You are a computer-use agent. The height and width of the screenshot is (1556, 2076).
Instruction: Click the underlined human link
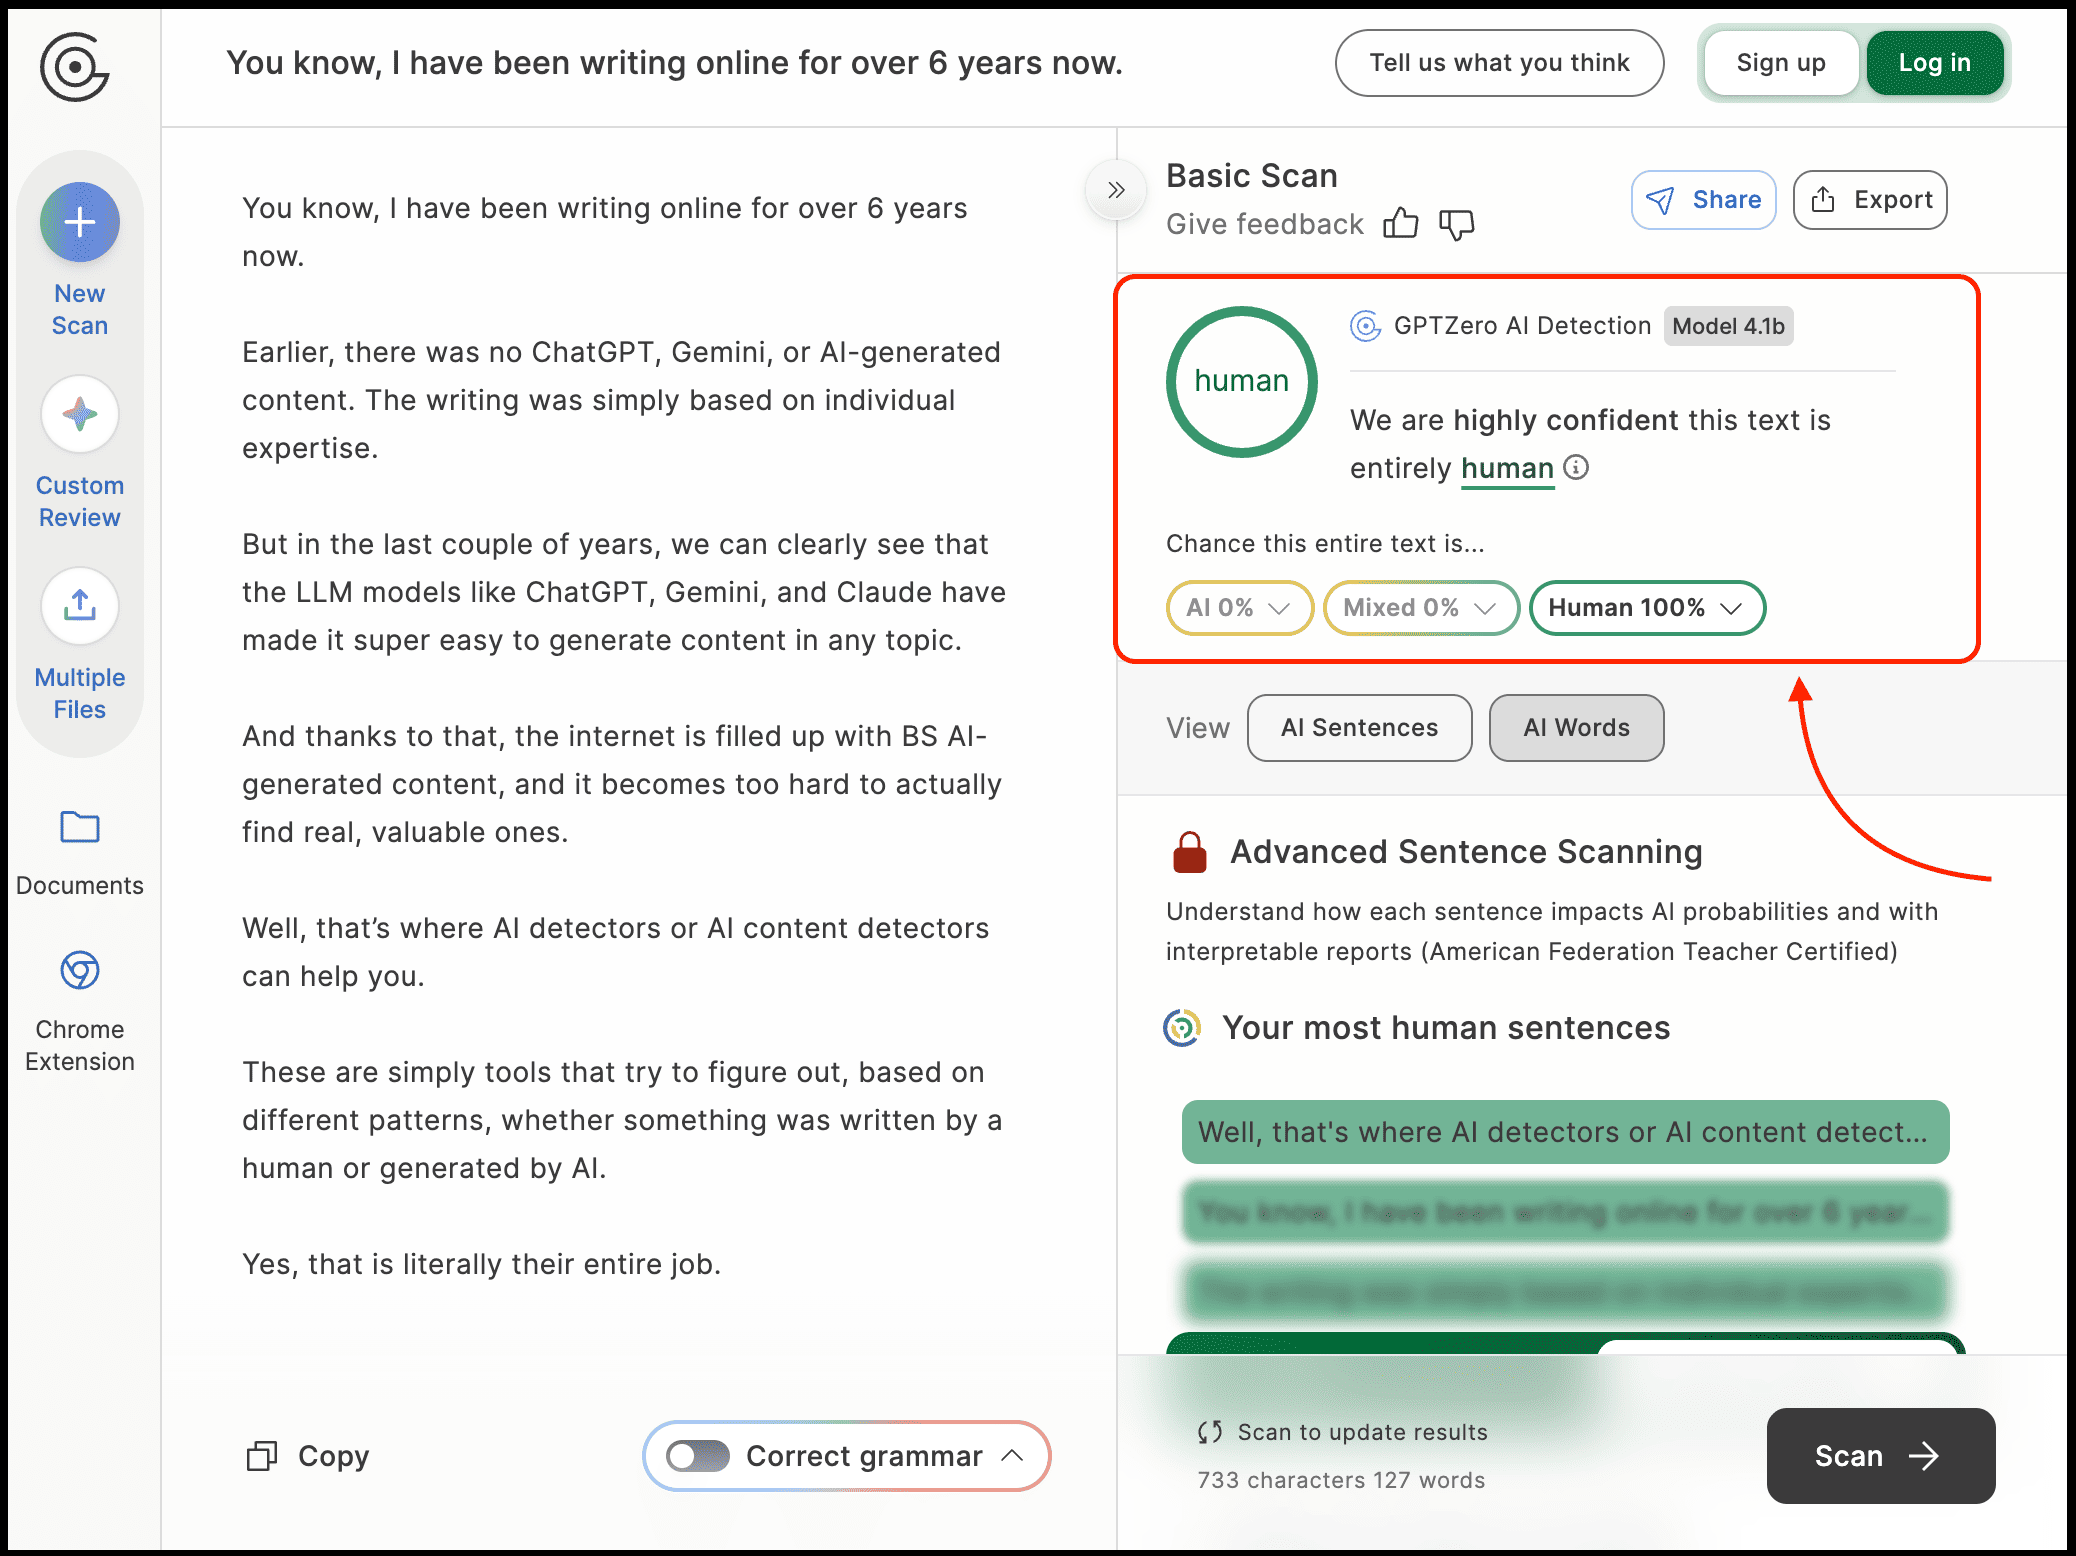click(x=1507, y=468)
